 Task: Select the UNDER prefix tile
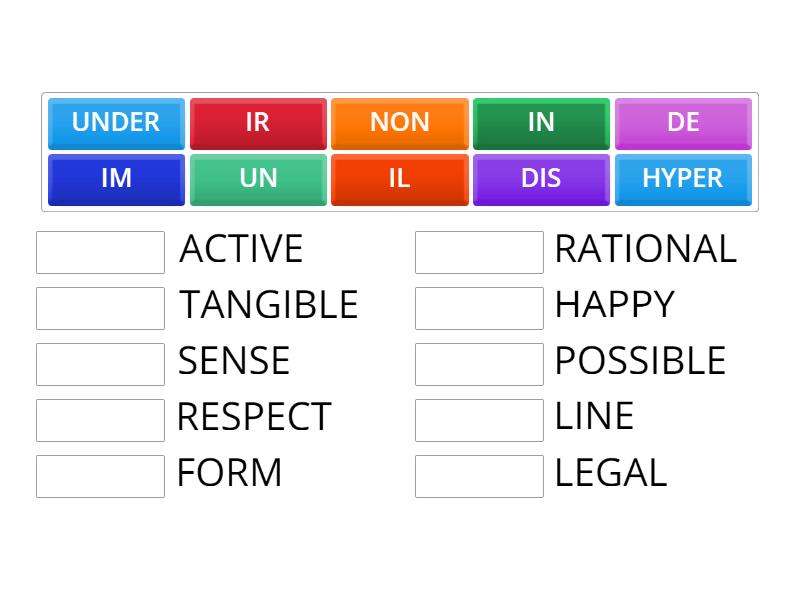pos(116,122)
